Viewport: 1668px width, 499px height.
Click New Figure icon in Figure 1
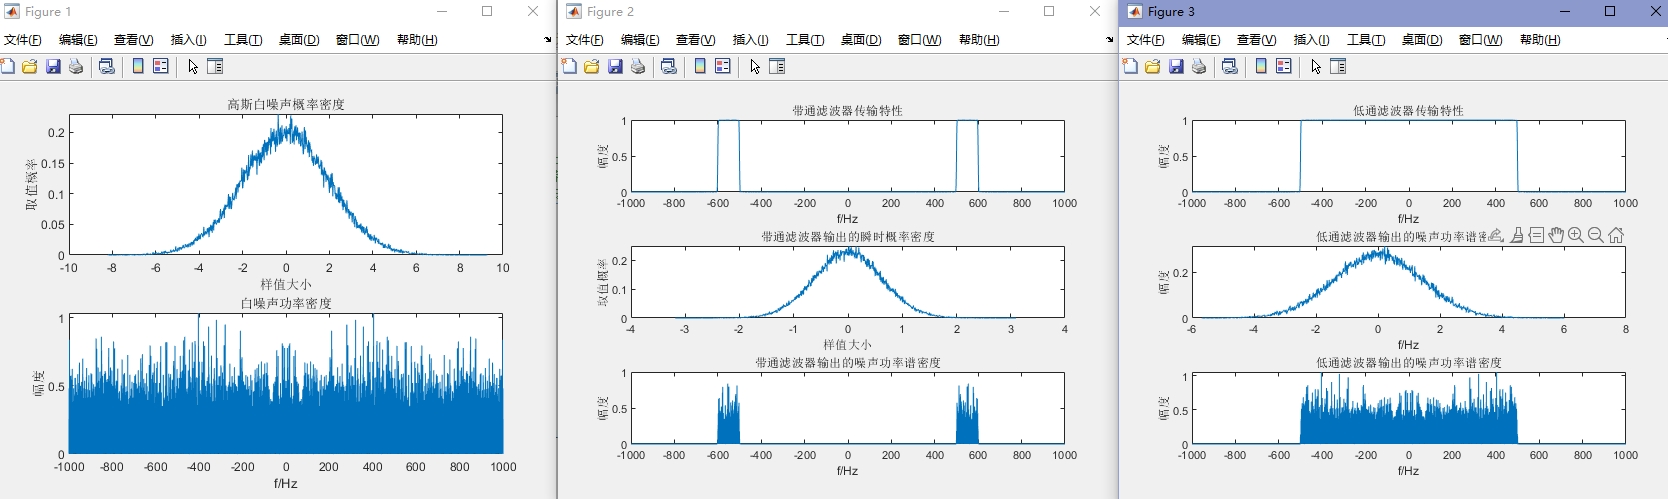pos(8,66)
